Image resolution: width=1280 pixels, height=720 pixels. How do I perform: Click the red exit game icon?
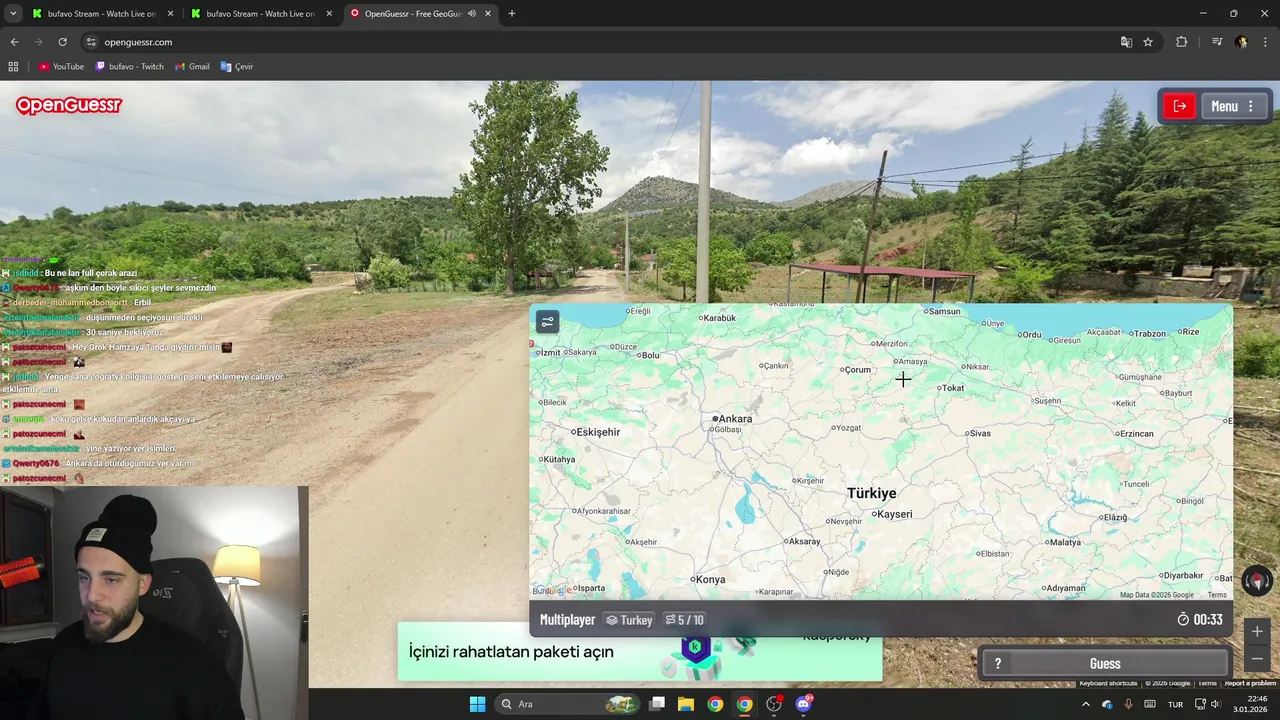(1180, 106)
